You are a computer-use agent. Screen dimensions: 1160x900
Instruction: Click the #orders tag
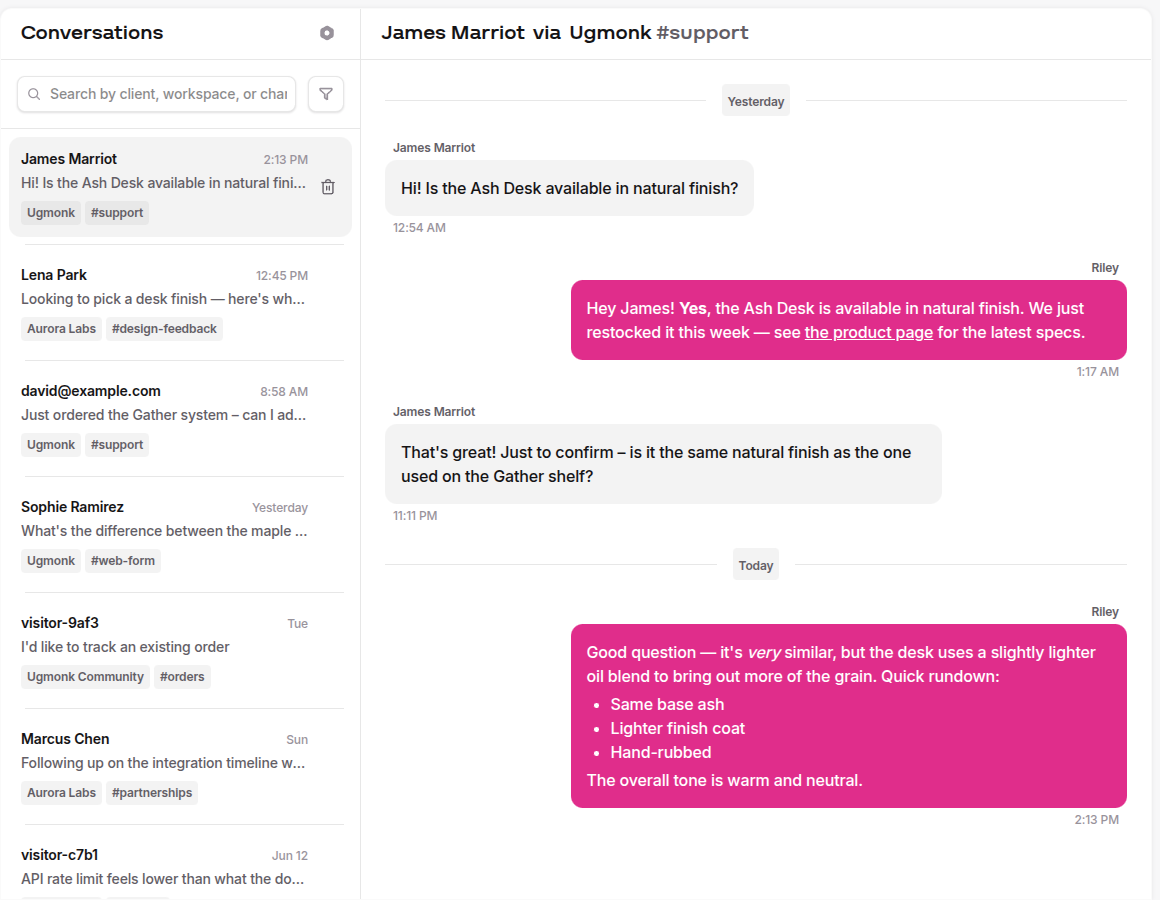coord(182,677)
